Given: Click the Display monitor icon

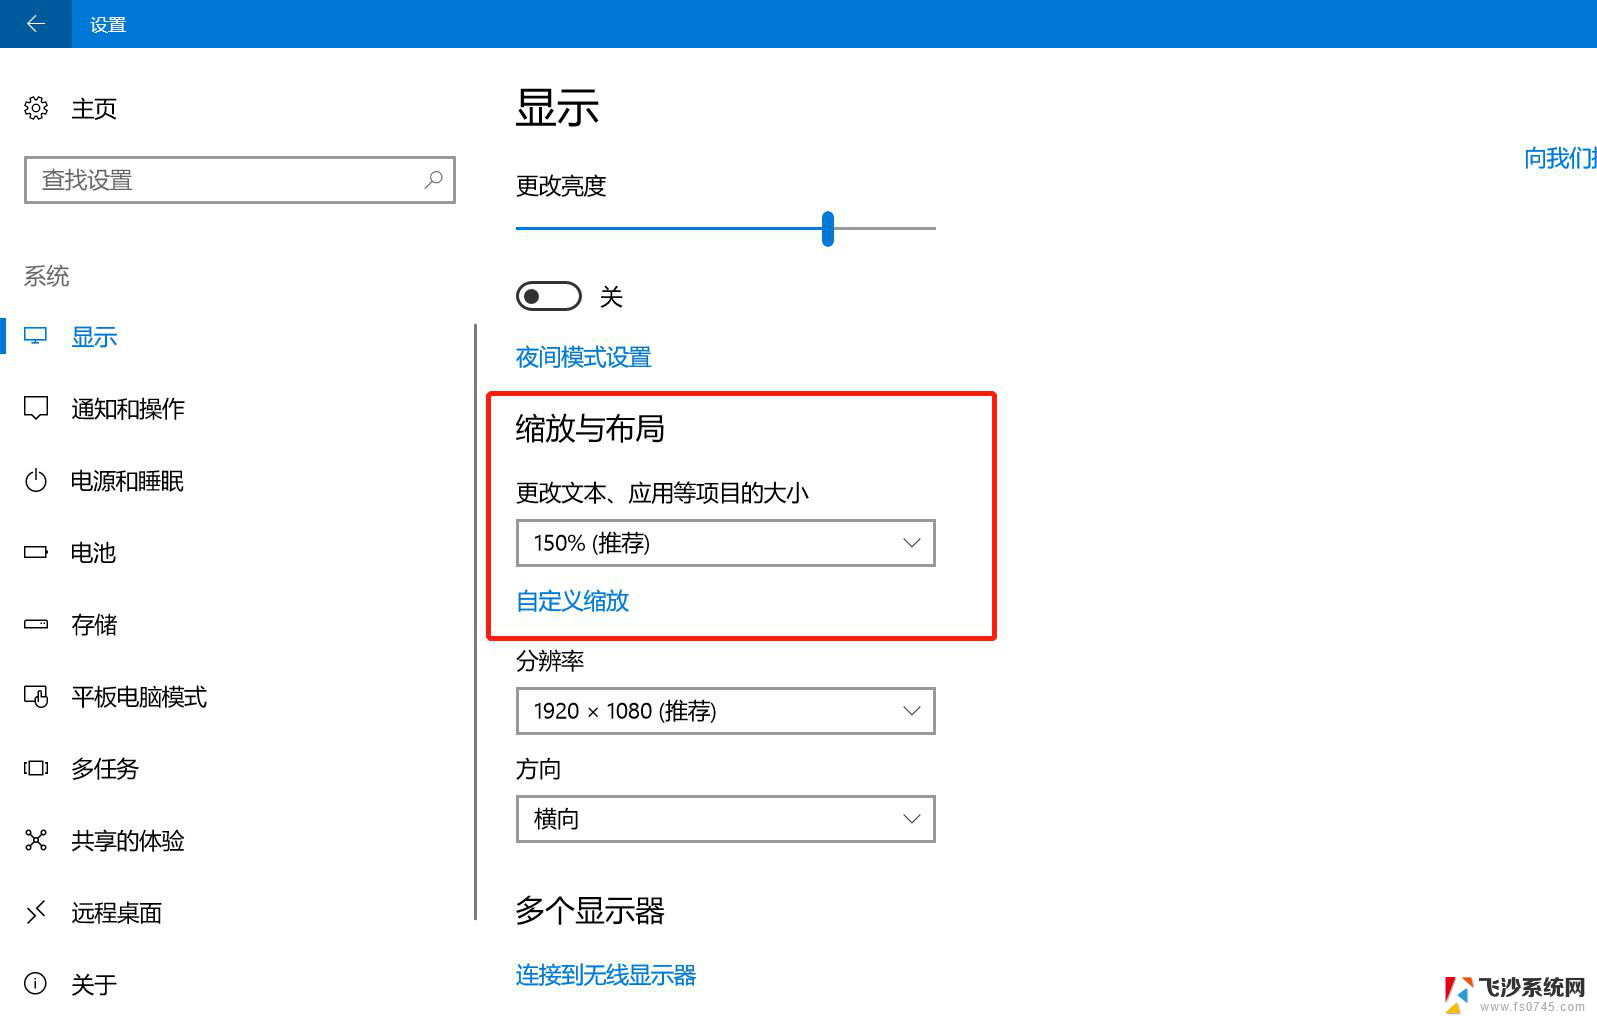Looking at the screenshot, I should pos(36,337).
